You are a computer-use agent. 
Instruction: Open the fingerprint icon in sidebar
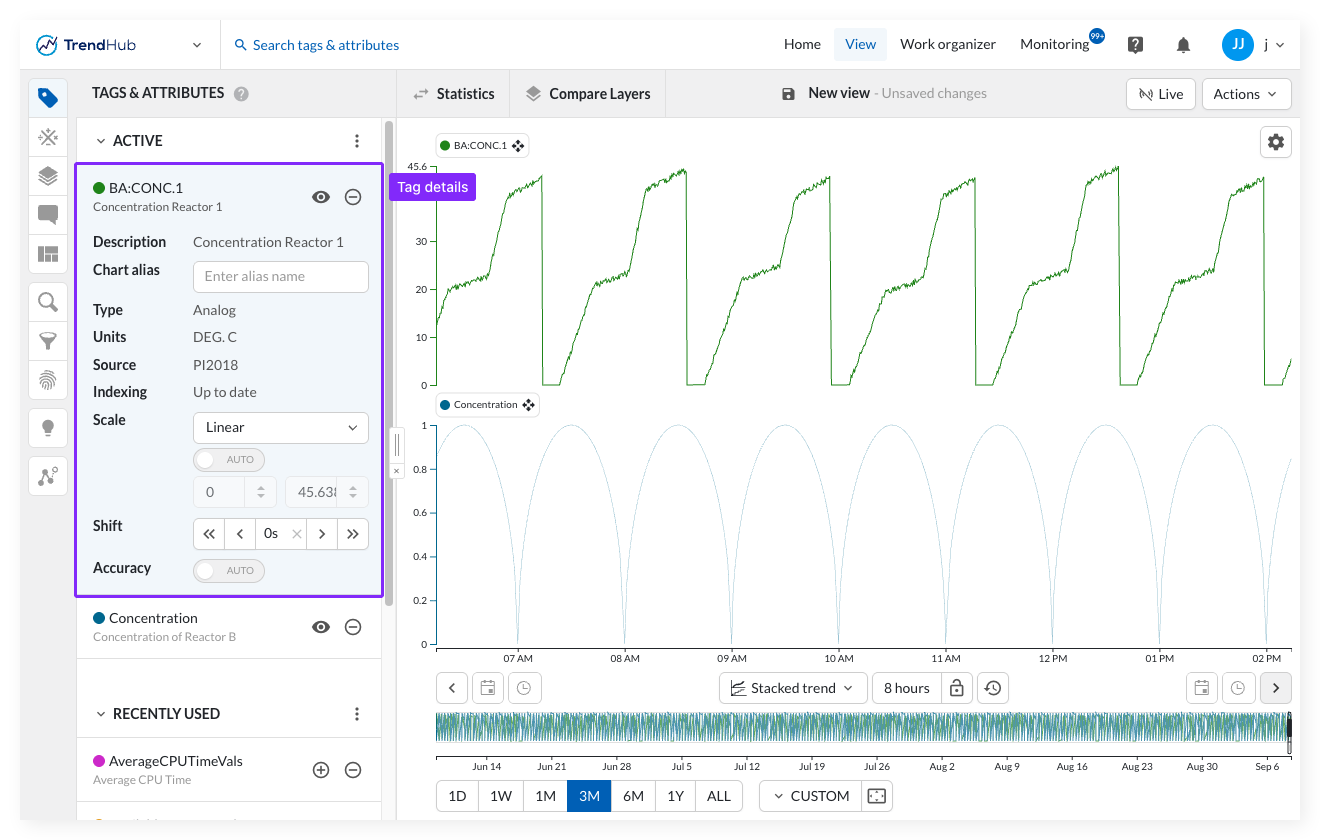pos(48,380)
